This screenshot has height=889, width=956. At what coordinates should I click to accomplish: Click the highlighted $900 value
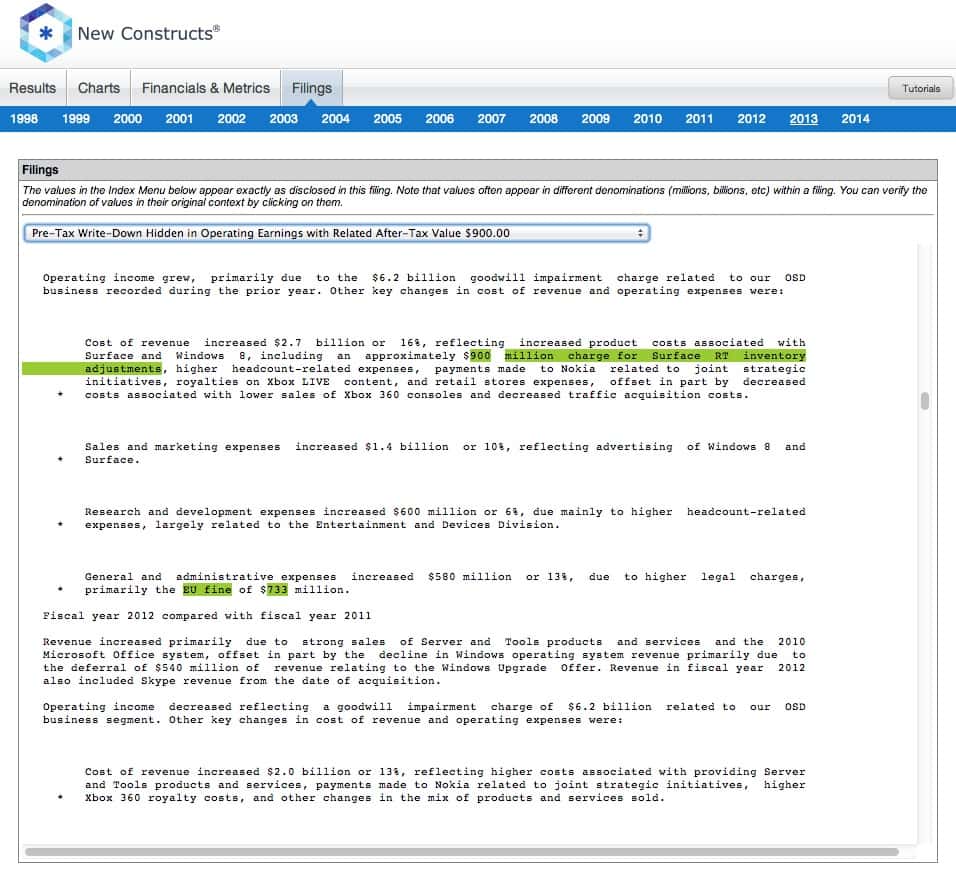pos(480,356)
